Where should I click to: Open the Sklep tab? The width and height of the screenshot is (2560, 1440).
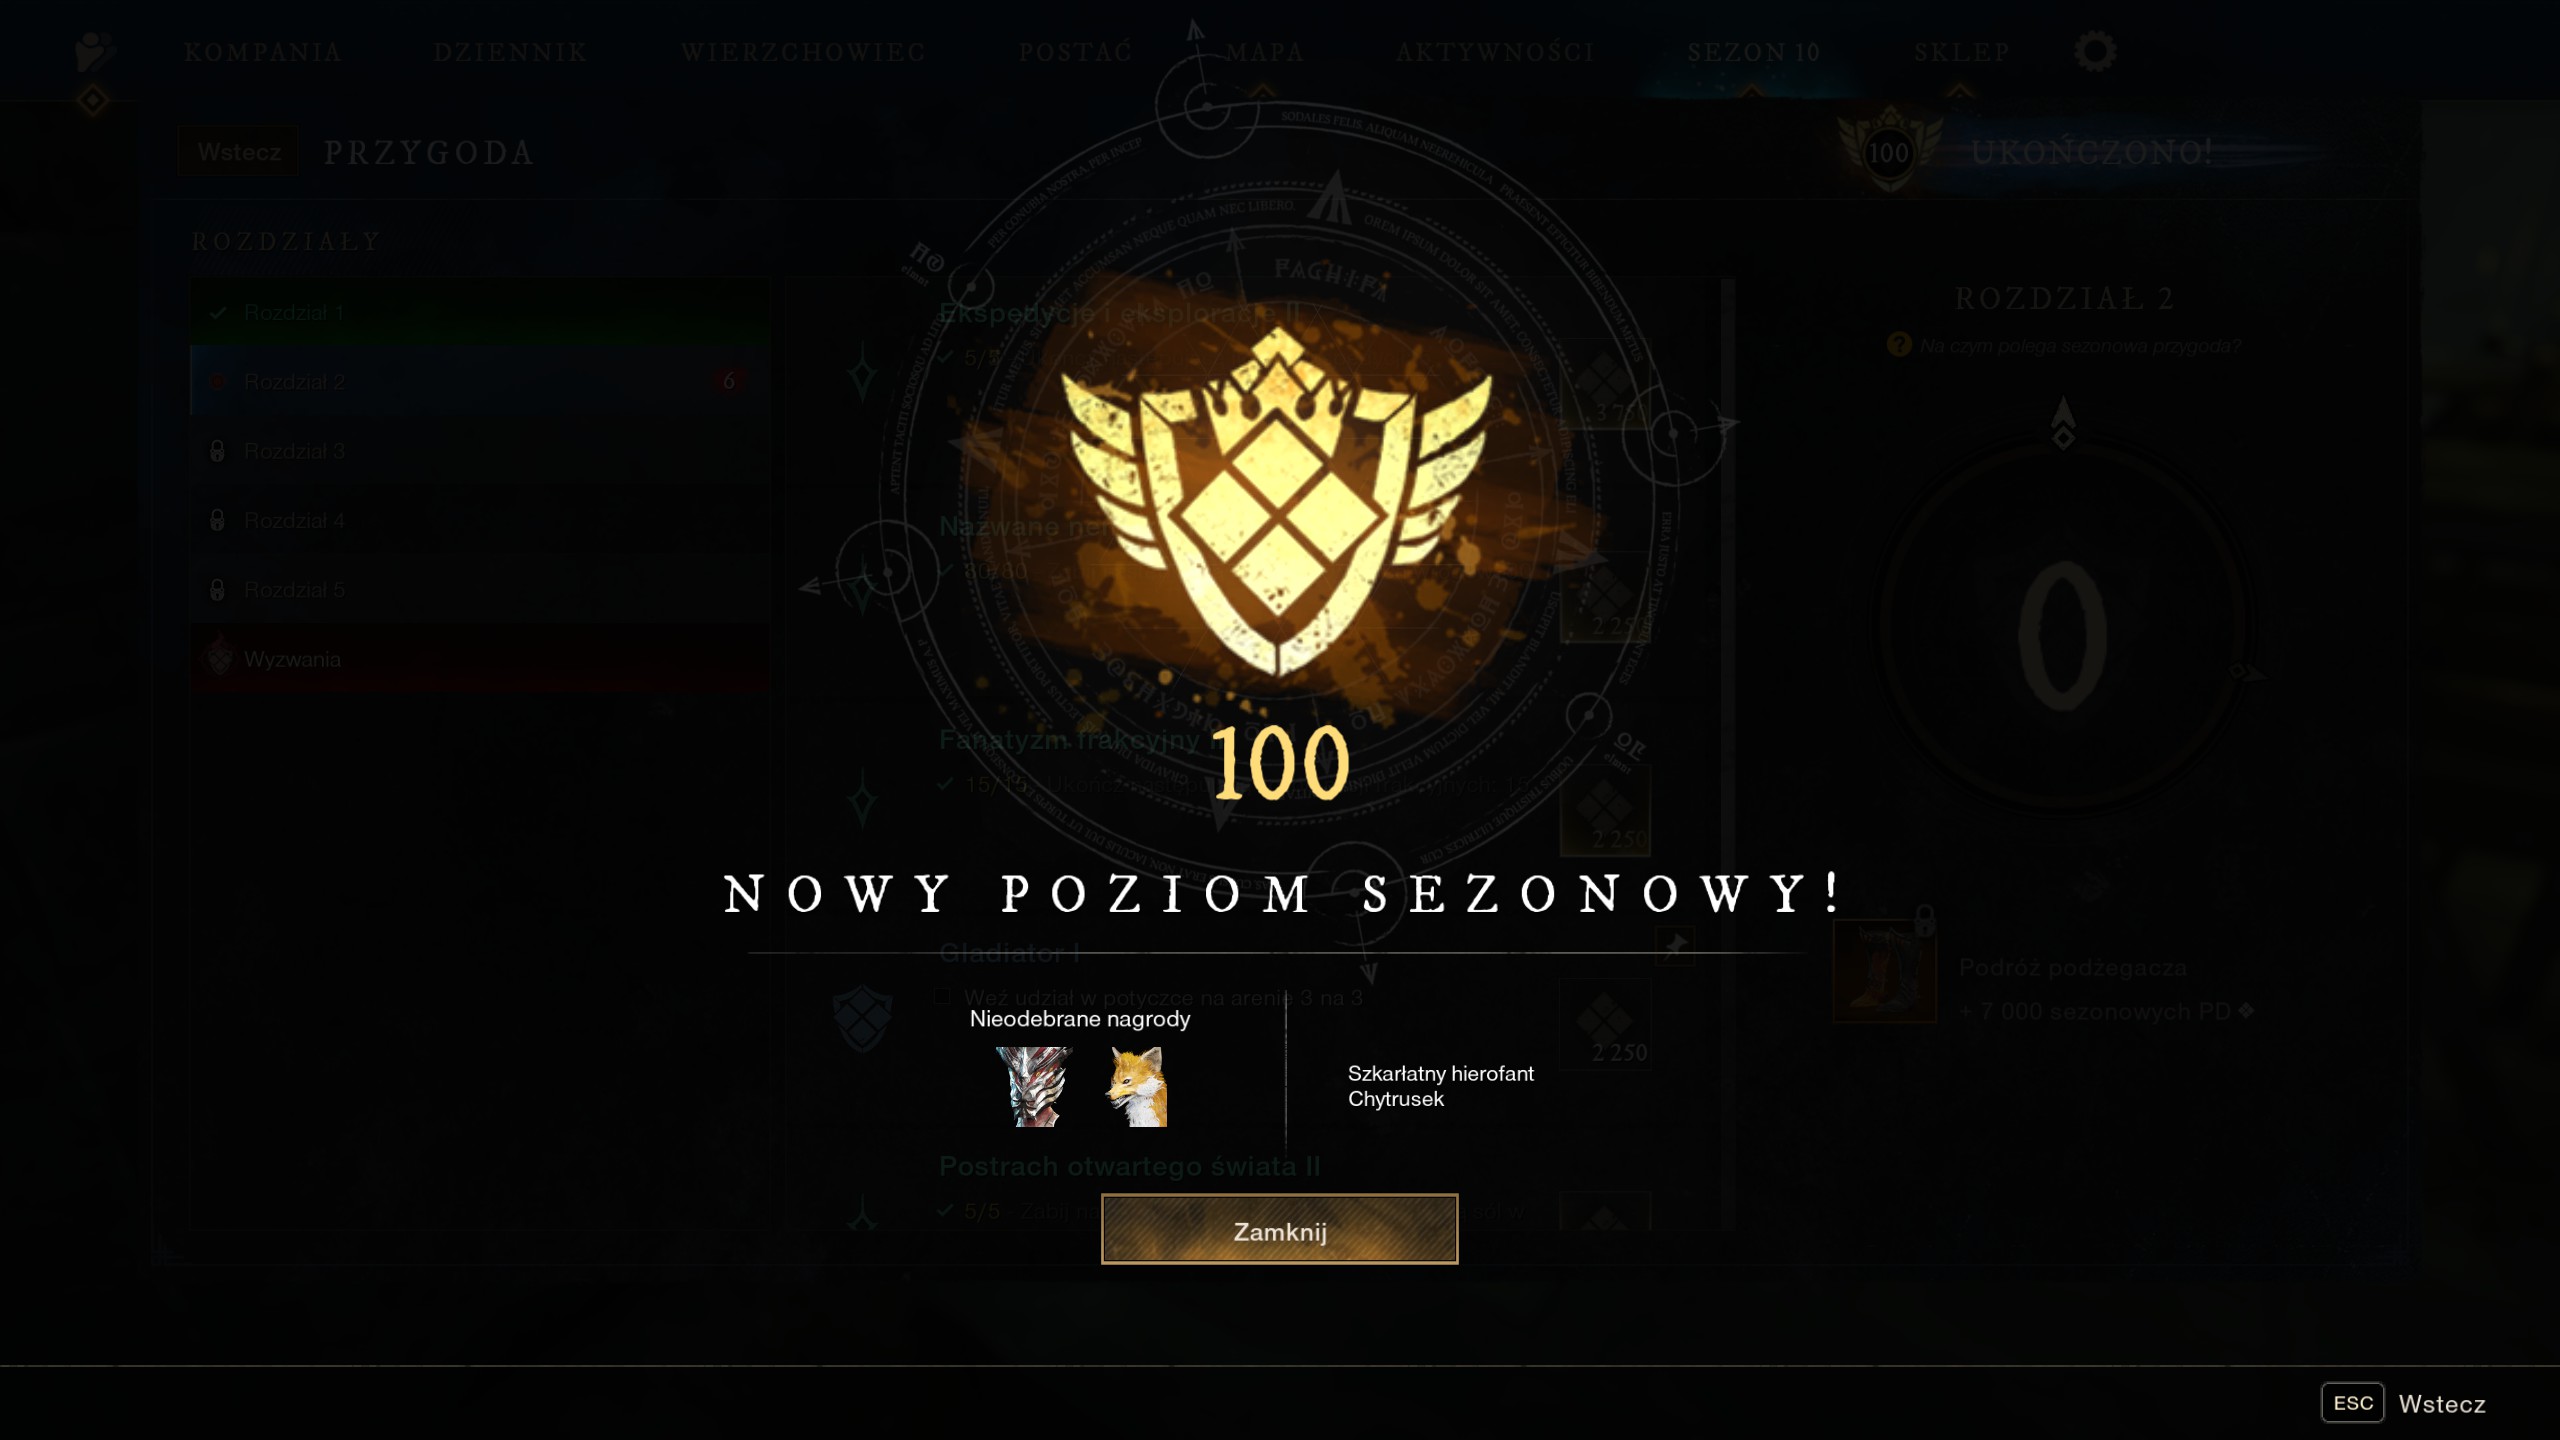pyautogui.click(x=1962, y=52)
